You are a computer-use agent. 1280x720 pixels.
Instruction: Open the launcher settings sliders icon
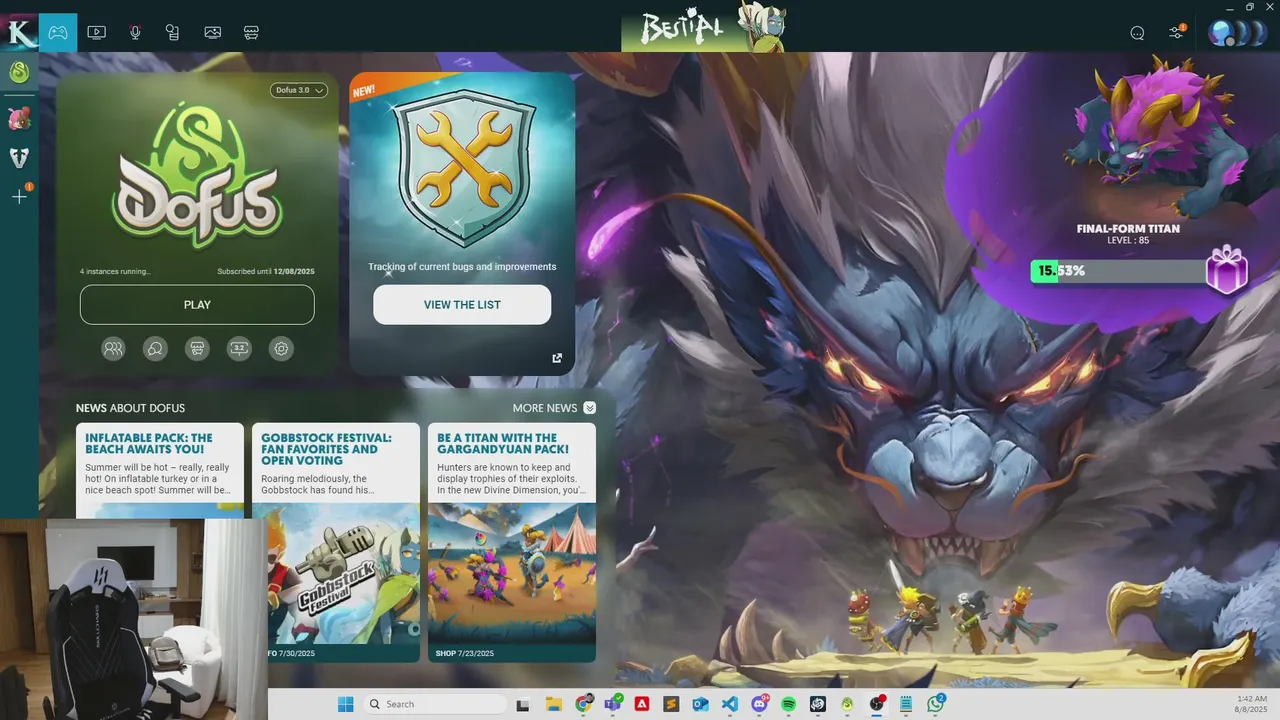pyautogui.click(x=1176, y=33)
